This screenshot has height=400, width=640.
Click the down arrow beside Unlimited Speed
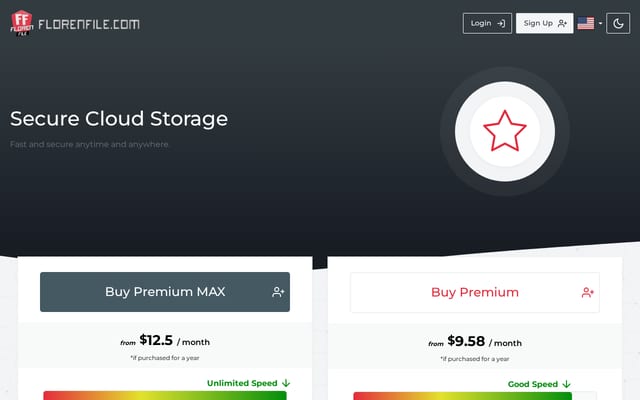click(286, 383)
